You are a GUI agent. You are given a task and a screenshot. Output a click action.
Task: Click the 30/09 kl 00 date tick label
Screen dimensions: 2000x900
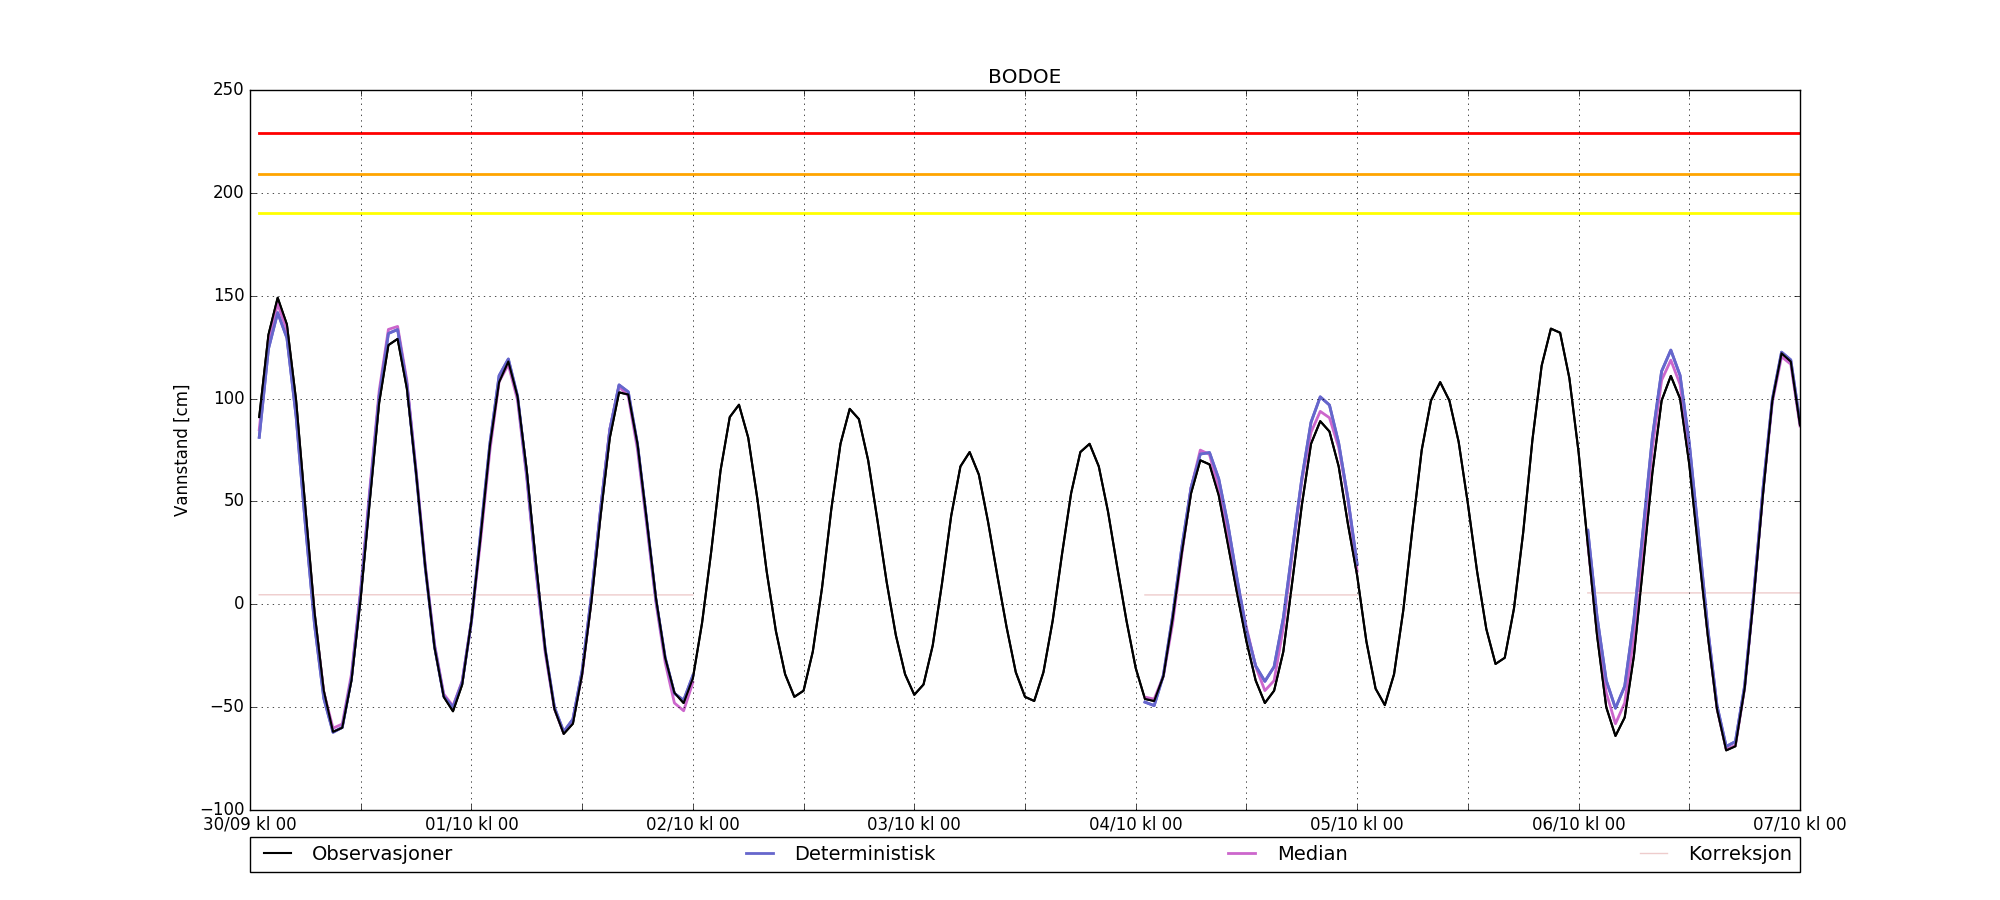tap(250, 825)
